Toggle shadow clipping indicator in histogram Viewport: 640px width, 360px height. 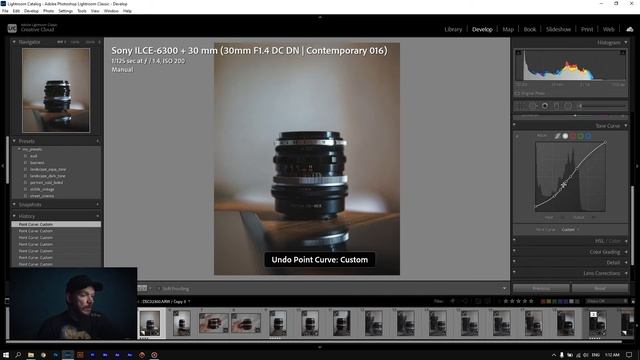click(518, 53)
